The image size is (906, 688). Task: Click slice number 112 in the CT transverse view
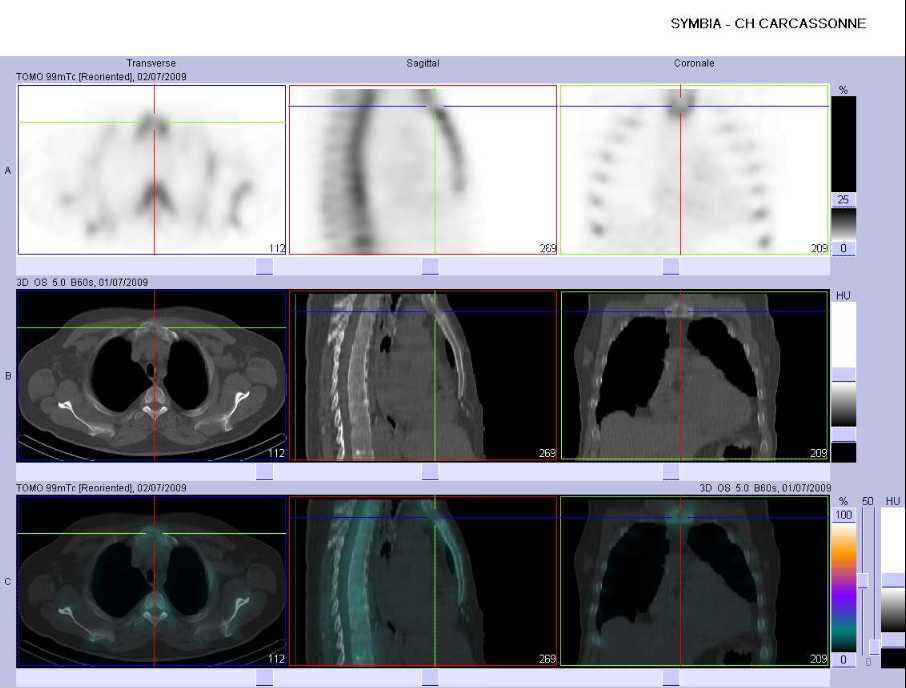pyautogui.click(x=277, y=453)
